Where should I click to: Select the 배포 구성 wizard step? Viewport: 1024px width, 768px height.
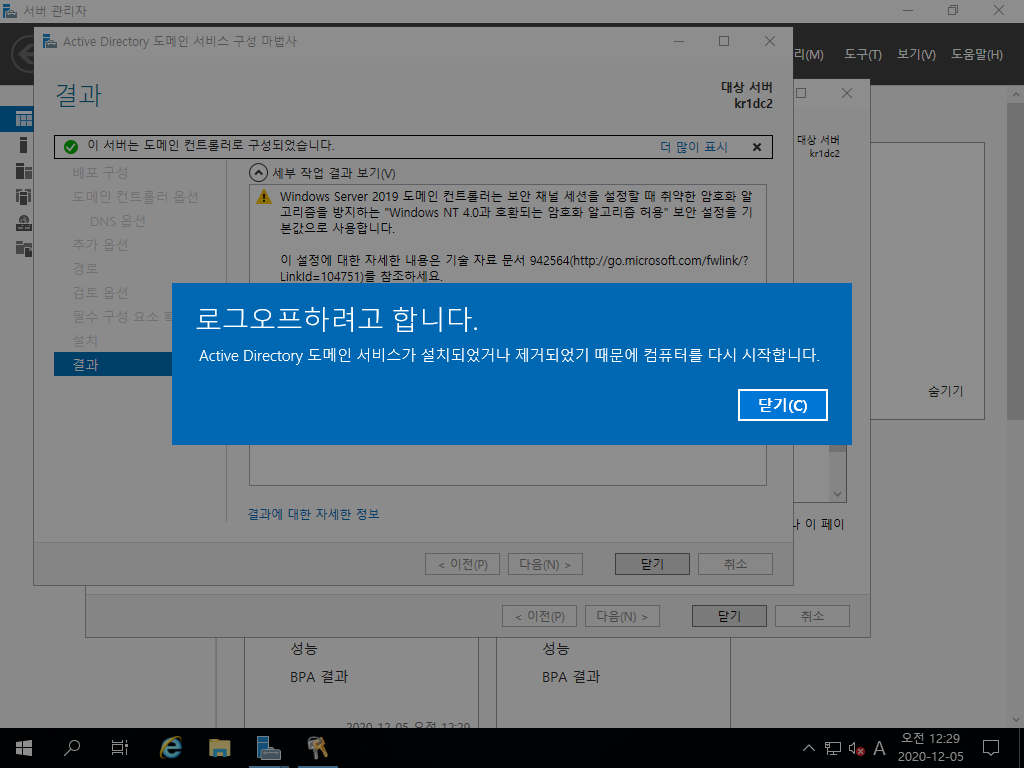pyautogui.click(x=100, y=172)
